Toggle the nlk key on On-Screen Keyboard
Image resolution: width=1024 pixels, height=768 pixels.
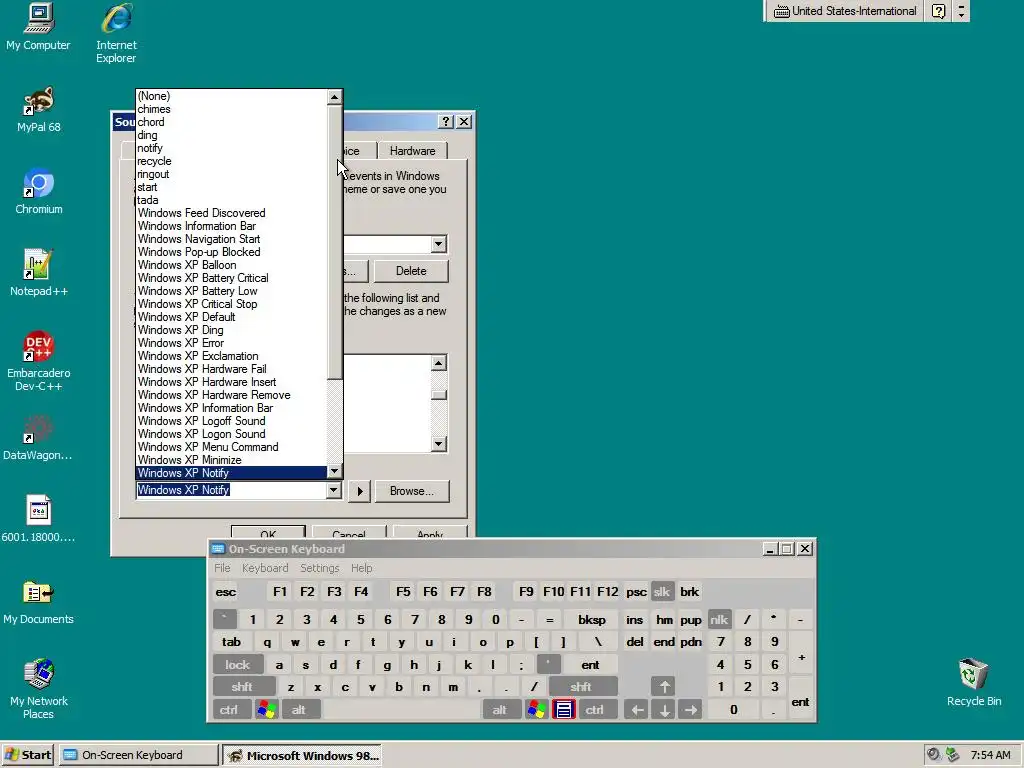click(x=719, y=619)
